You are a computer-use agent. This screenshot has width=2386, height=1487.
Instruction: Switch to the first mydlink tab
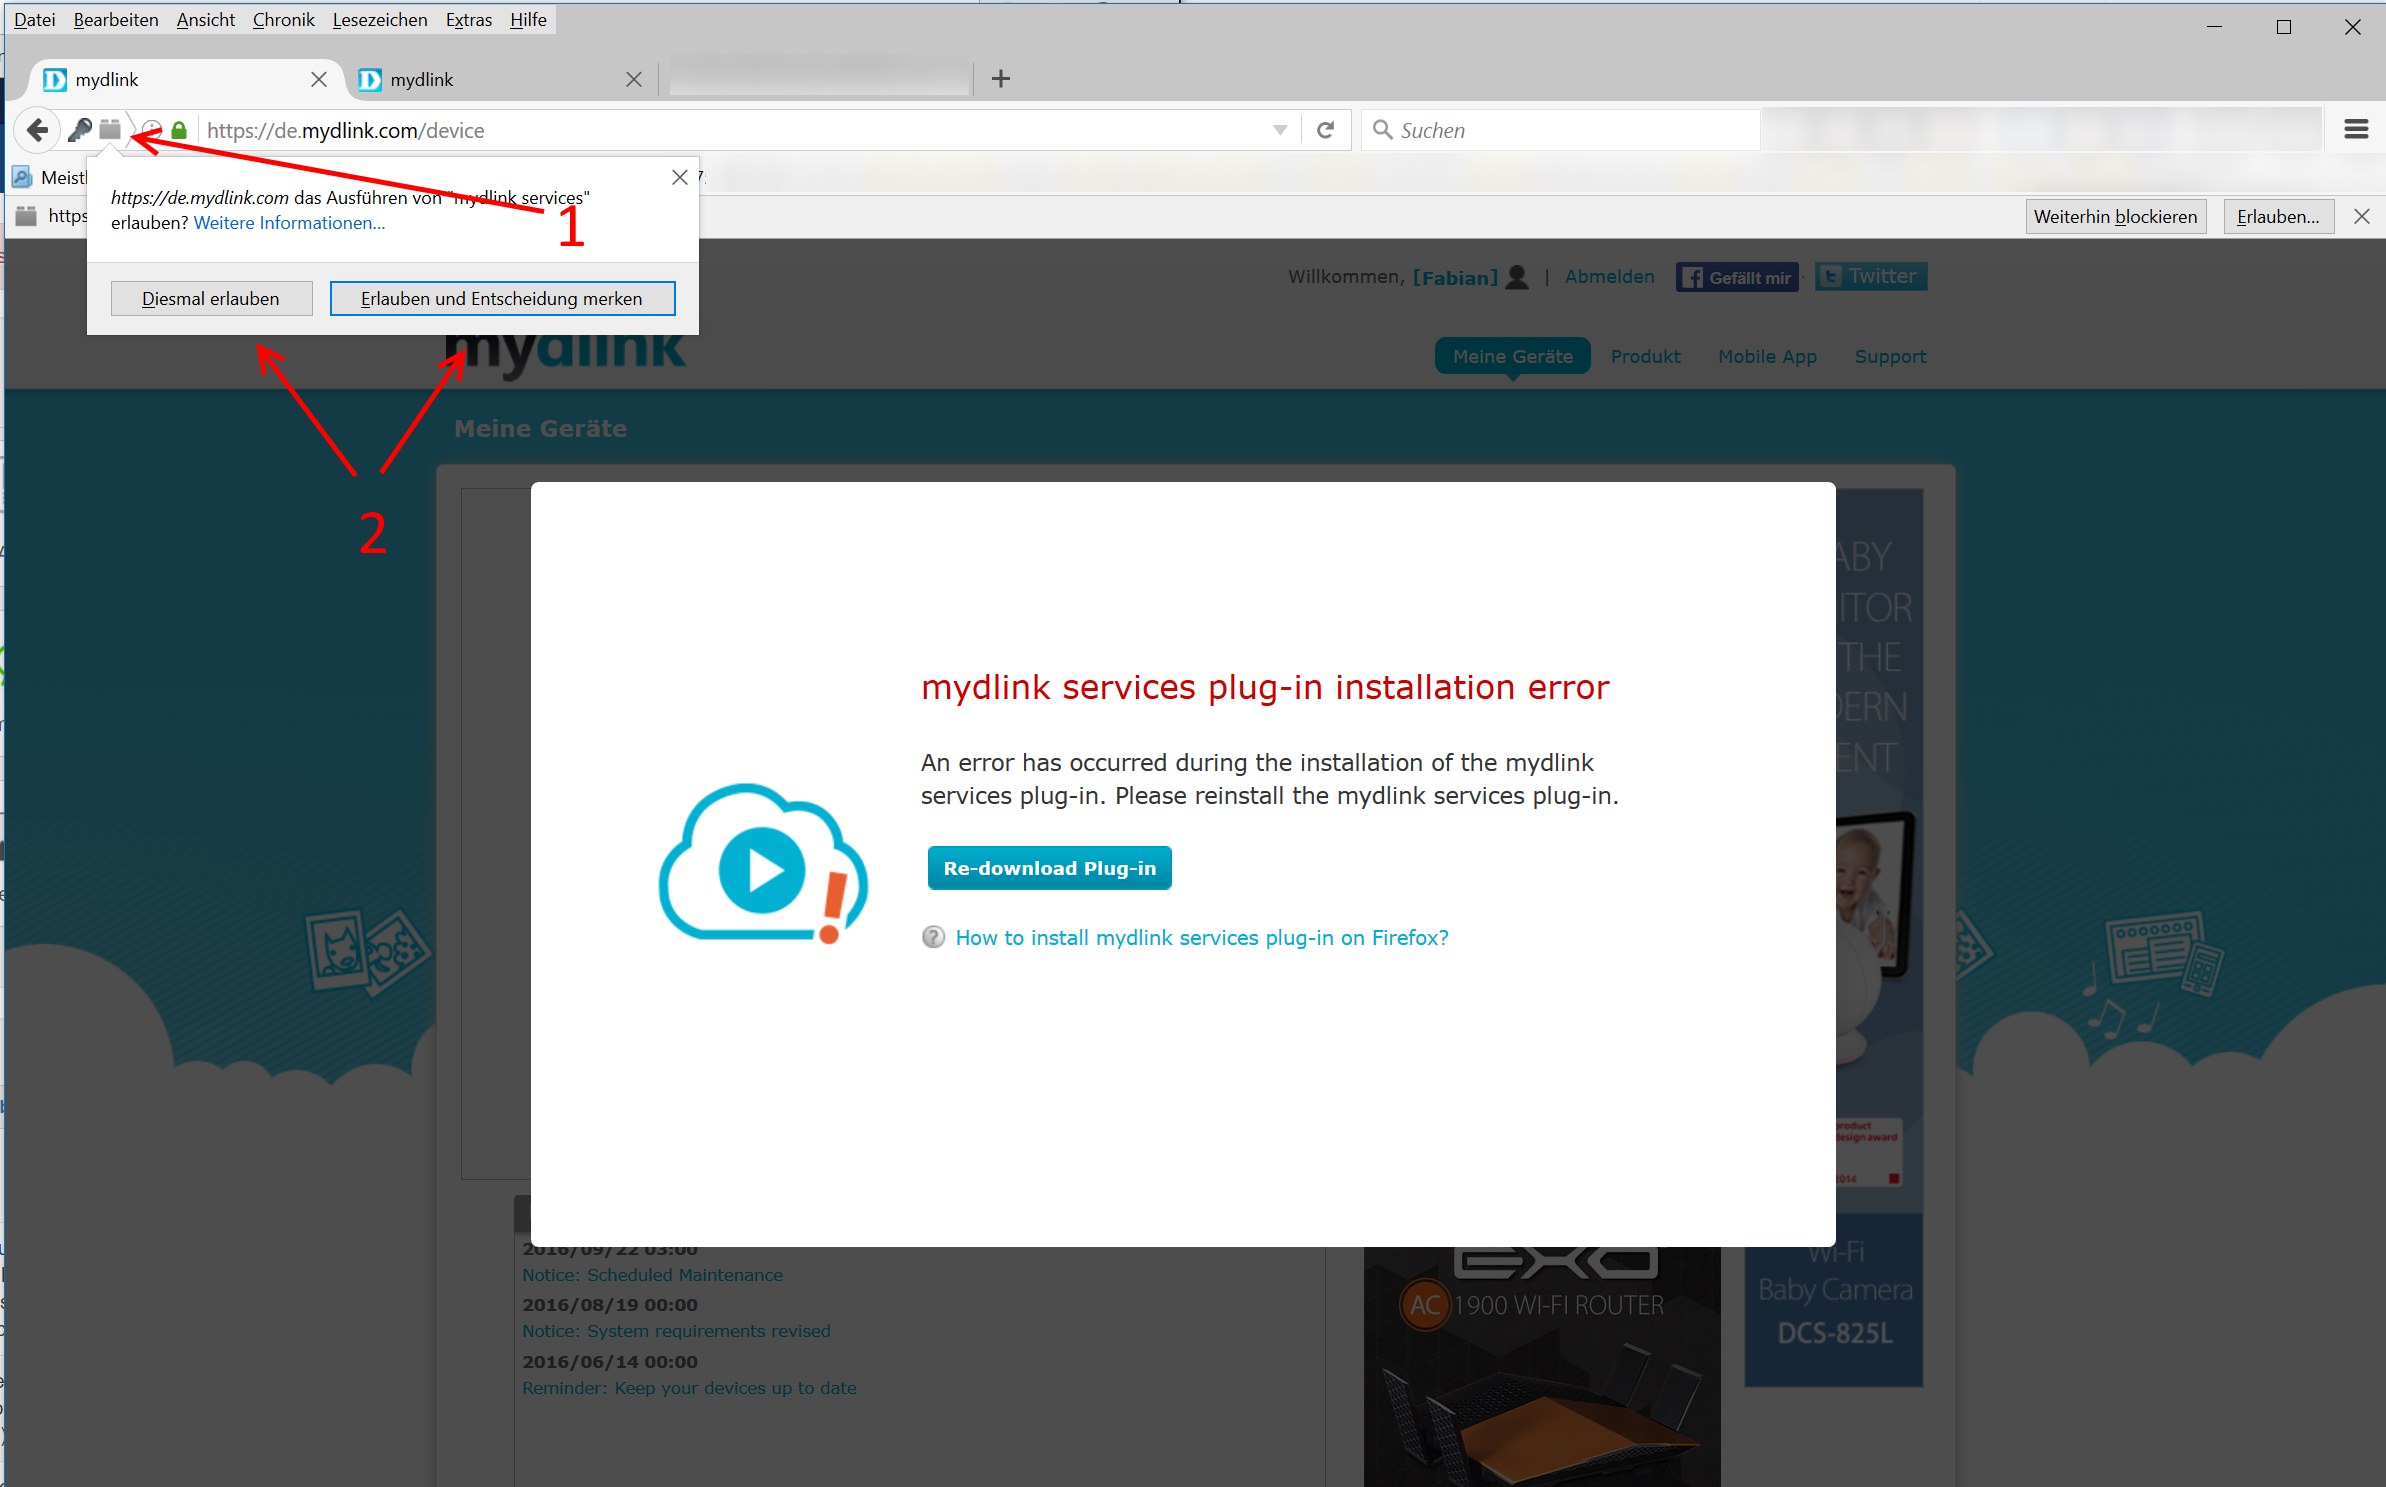coord(185,79)
